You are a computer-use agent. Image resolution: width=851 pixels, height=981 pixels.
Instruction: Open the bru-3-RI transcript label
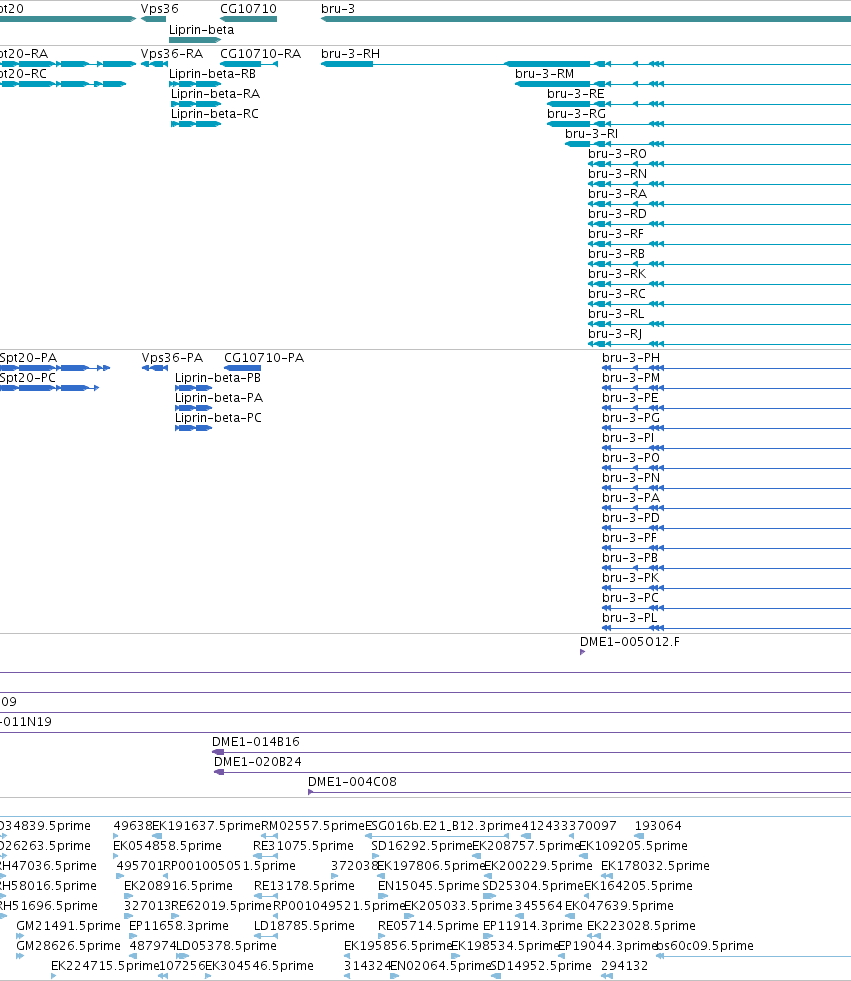pyautogui.click(x=591, y=134)
